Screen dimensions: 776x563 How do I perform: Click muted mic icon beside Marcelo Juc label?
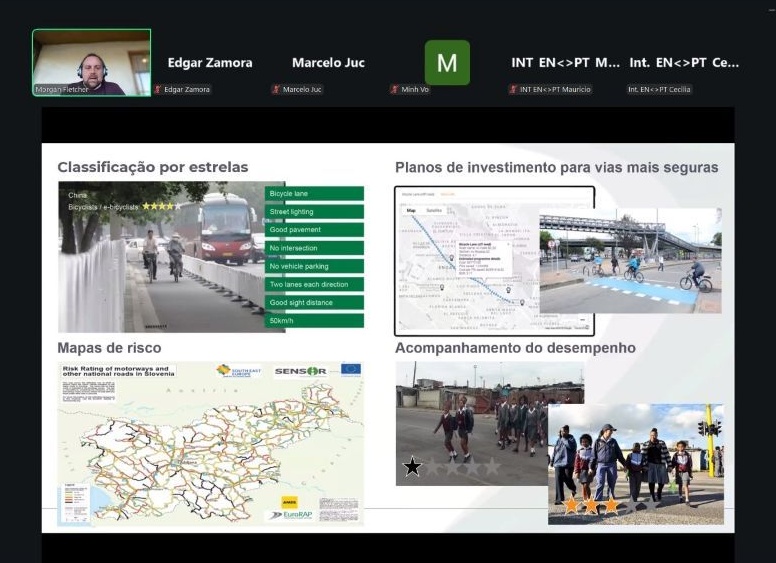(276, 90)
